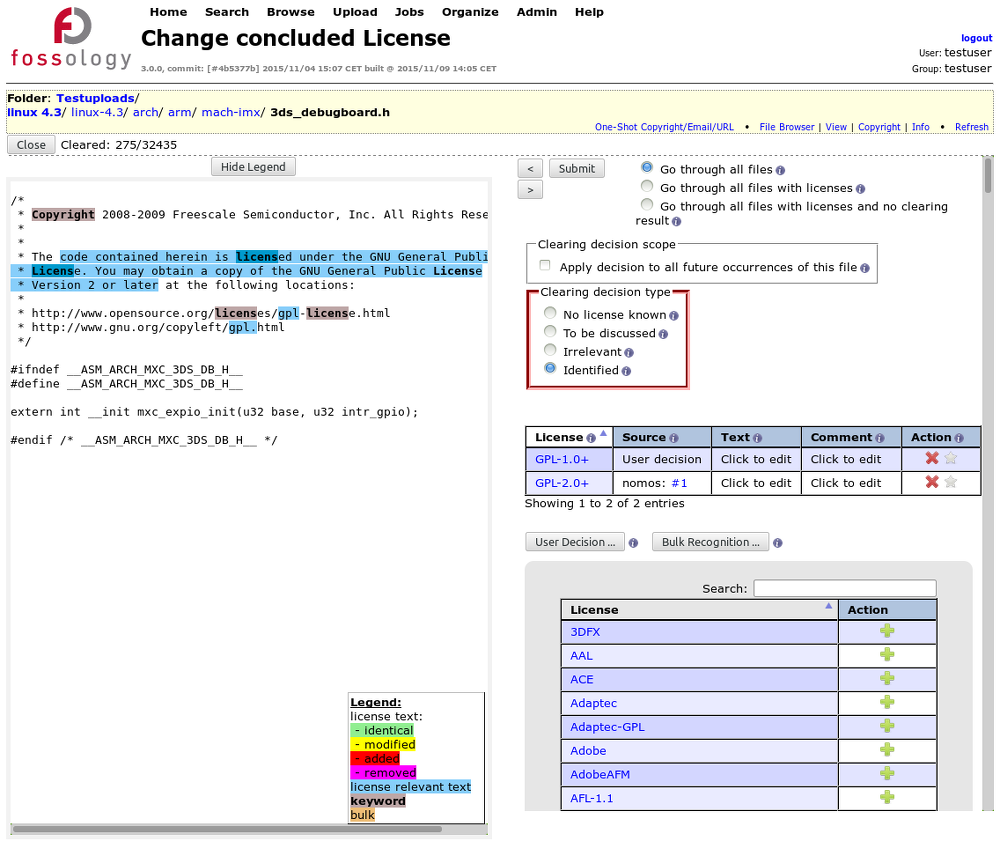
Task: Focus the license Search field
Action: click(844, 588)
